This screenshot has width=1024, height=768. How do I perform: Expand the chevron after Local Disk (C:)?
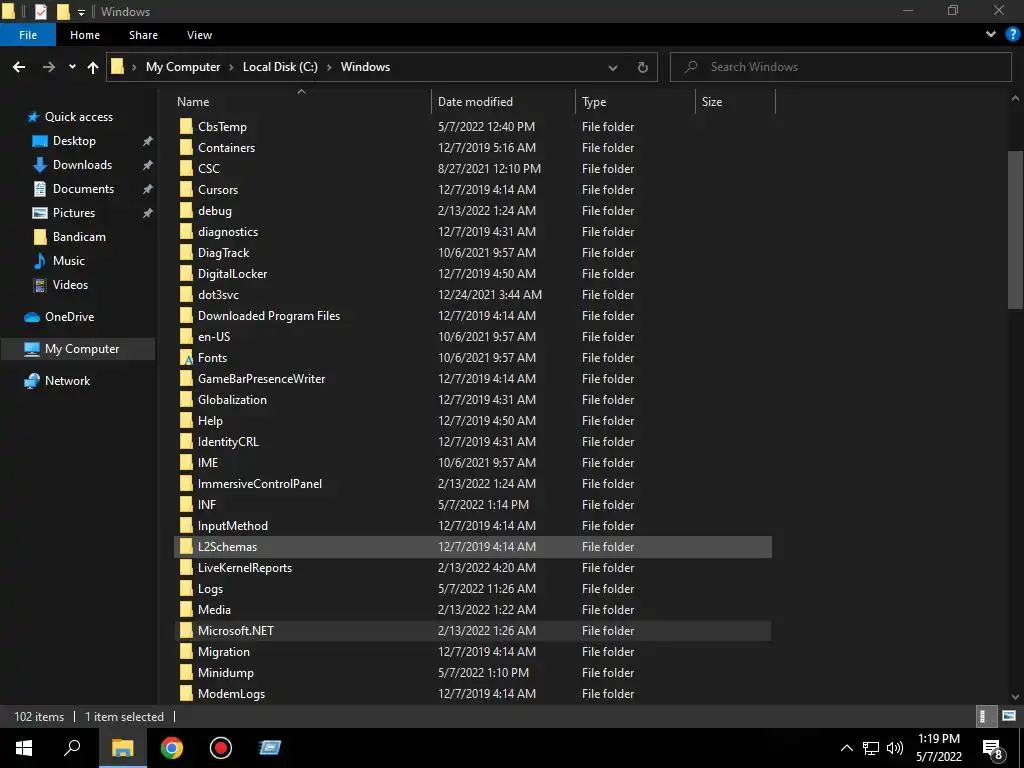point(329,67)
